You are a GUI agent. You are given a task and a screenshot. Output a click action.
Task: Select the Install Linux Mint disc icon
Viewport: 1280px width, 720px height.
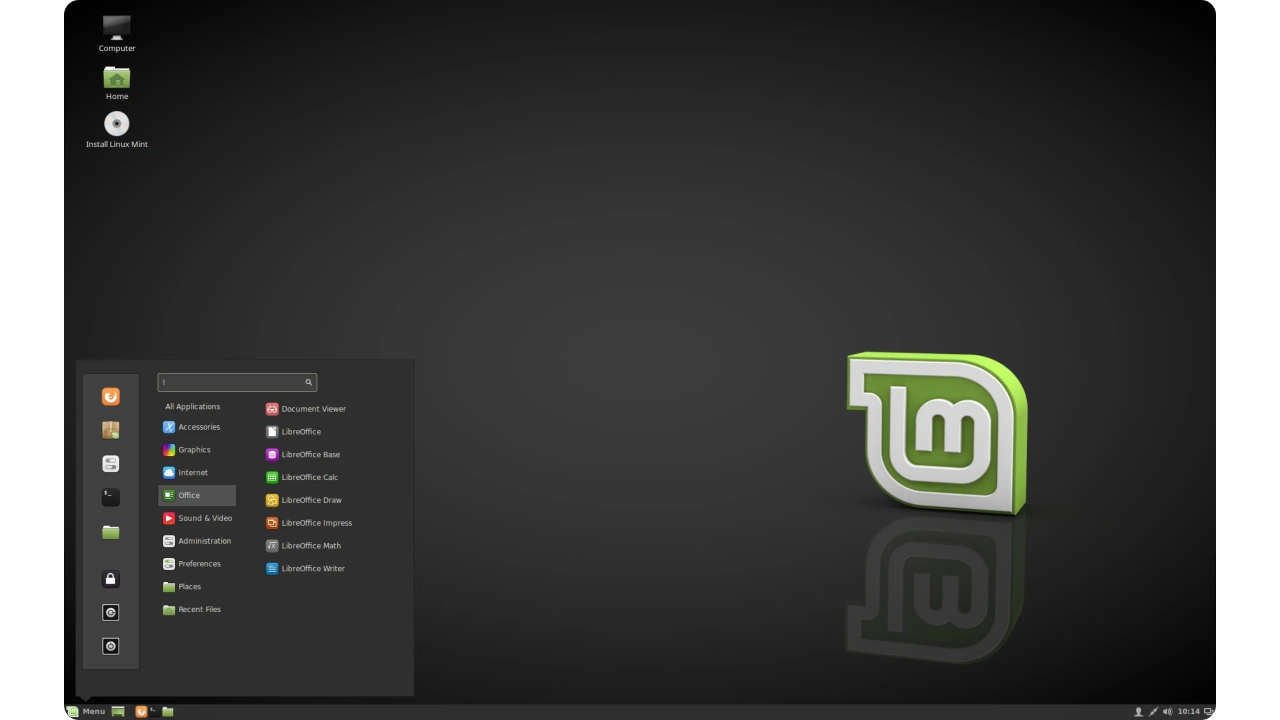tap(117, 130)
